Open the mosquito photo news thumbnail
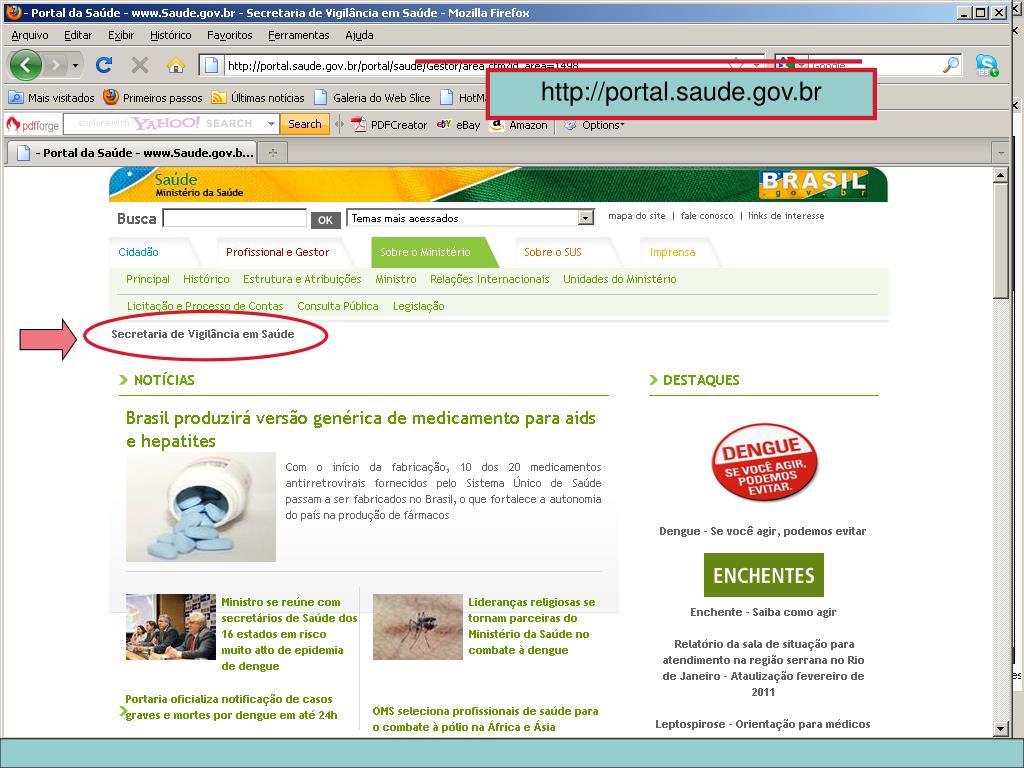This screenshot has height=768, width=1024. 417,626
